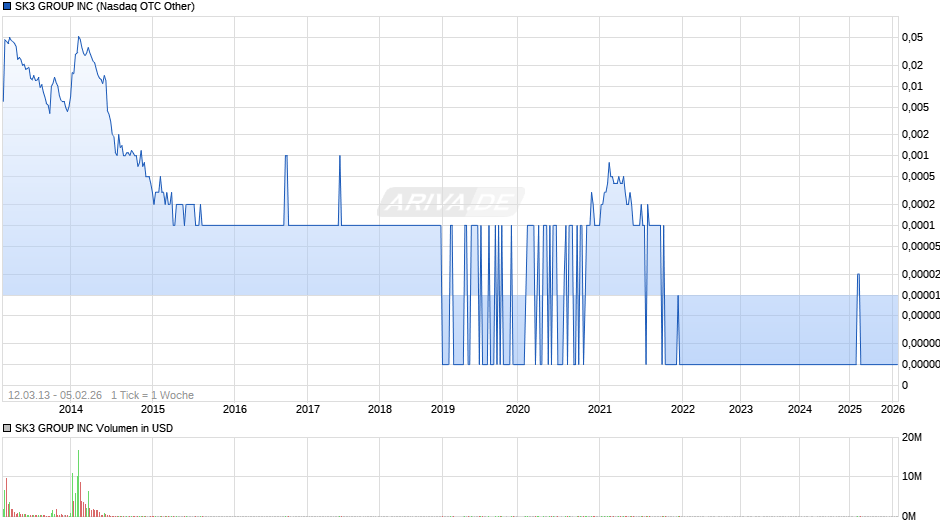Click the 0,05 price axis label

(912, 37)
